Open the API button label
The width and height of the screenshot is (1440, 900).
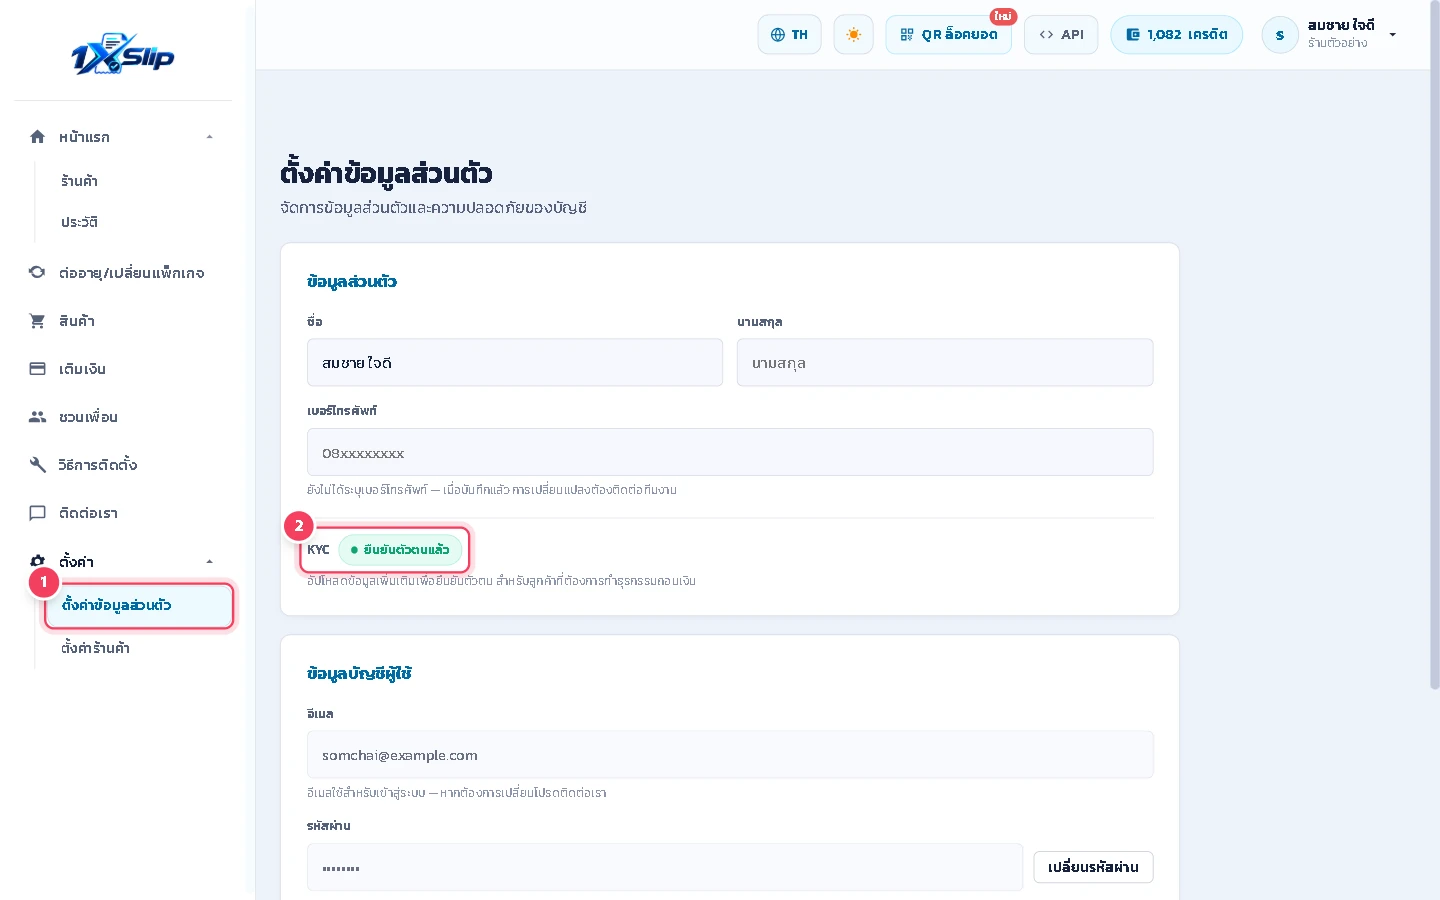1072,35
